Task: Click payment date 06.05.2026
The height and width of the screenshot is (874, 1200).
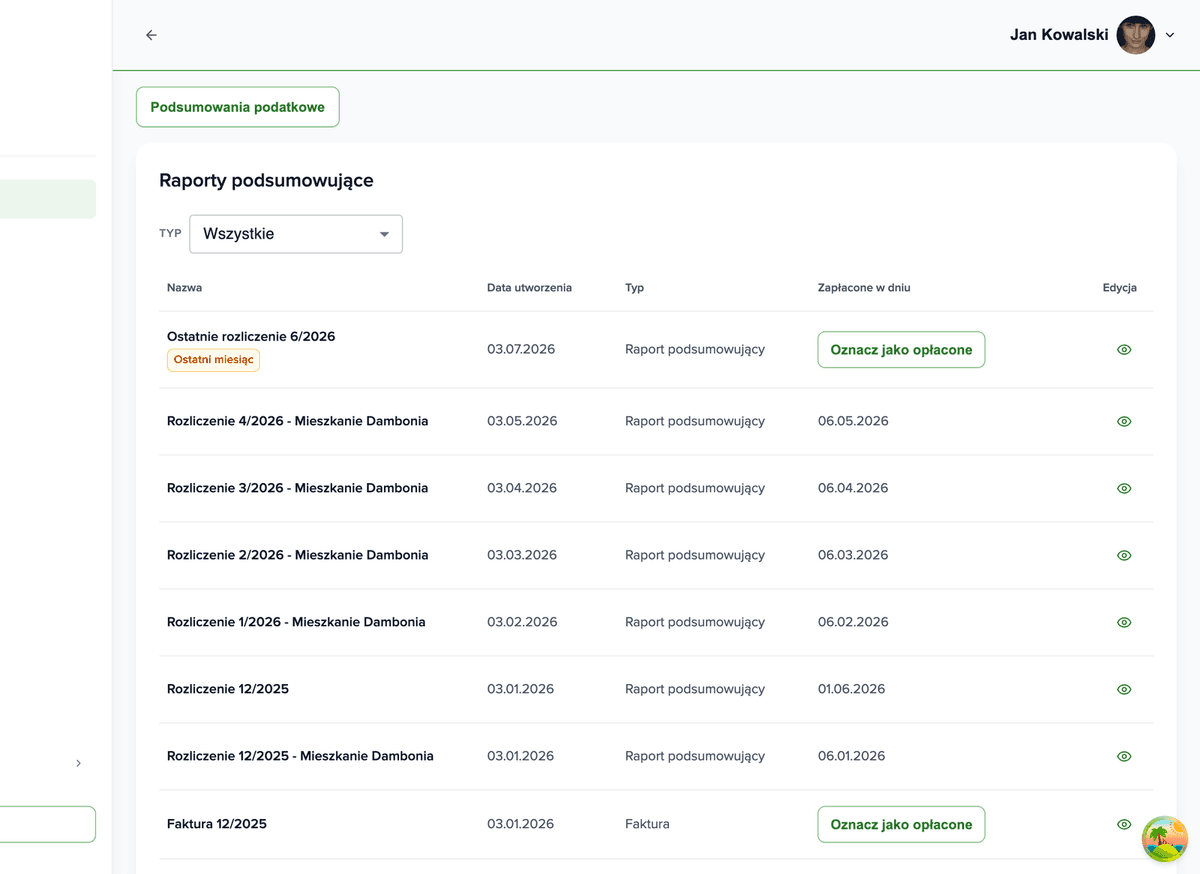Action: coord(853,421)
